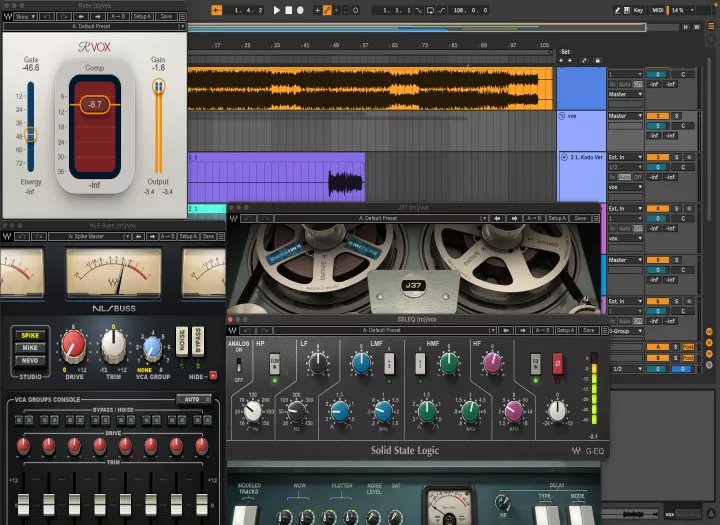The height and width of the screenshot is (525, 720).
Task: Click the red NLS DRIVE knob
Action: tap(73, 346)
